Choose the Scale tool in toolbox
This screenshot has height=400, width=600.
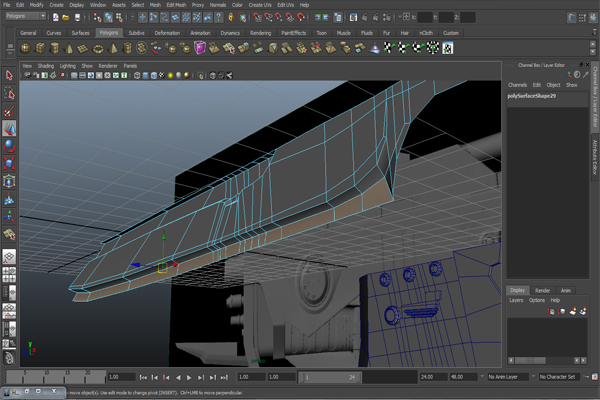pos(9,163)
